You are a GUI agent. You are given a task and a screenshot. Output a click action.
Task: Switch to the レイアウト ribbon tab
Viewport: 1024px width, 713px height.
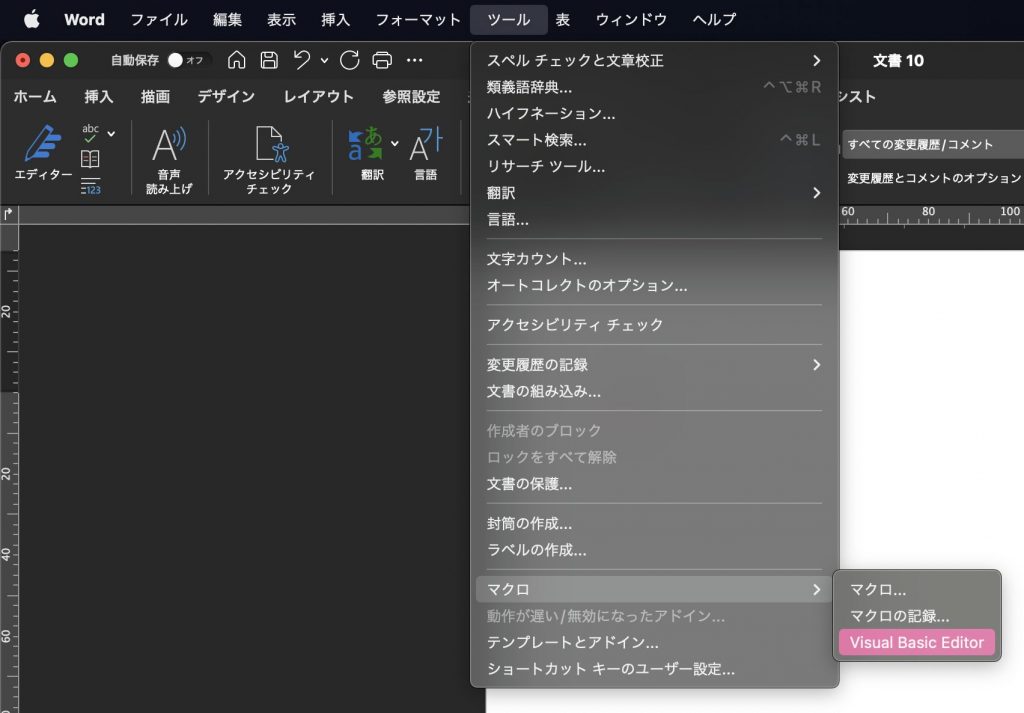coord(318,97)
